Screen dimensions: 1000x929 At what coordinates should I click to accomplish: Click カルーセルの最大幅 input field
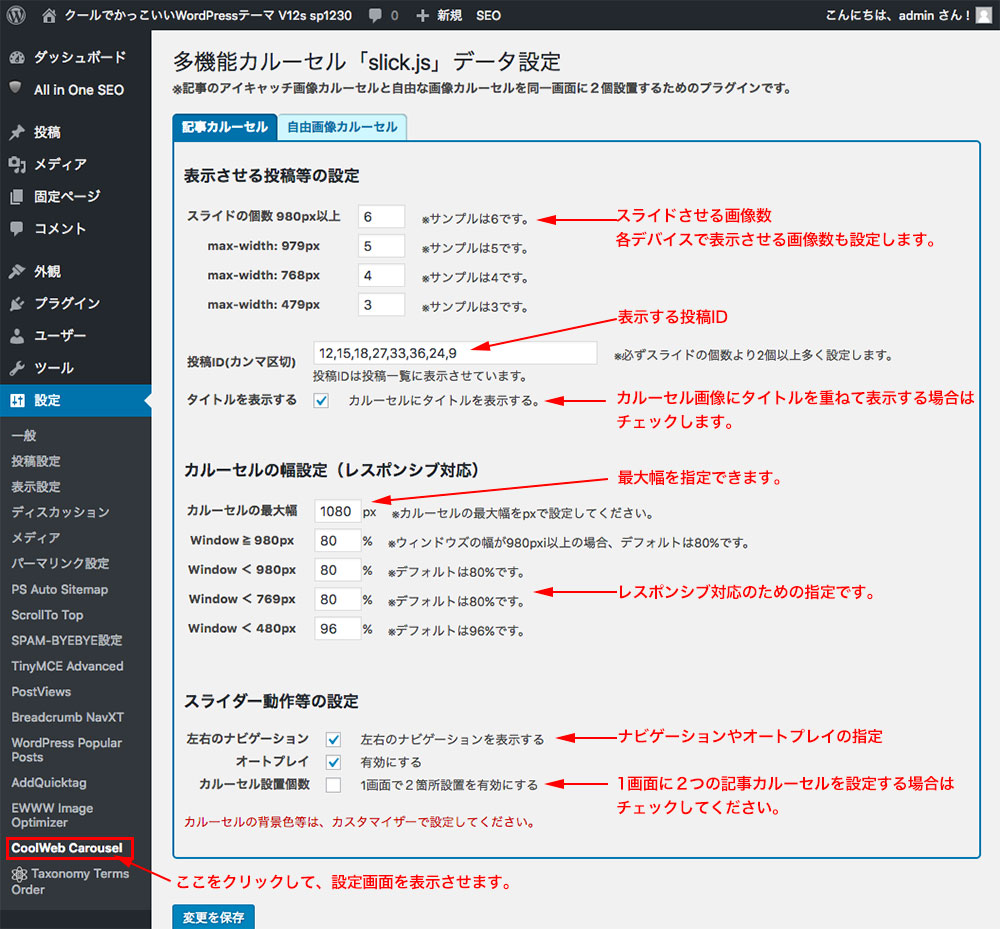pyautogui.click(x=338, y=511)
